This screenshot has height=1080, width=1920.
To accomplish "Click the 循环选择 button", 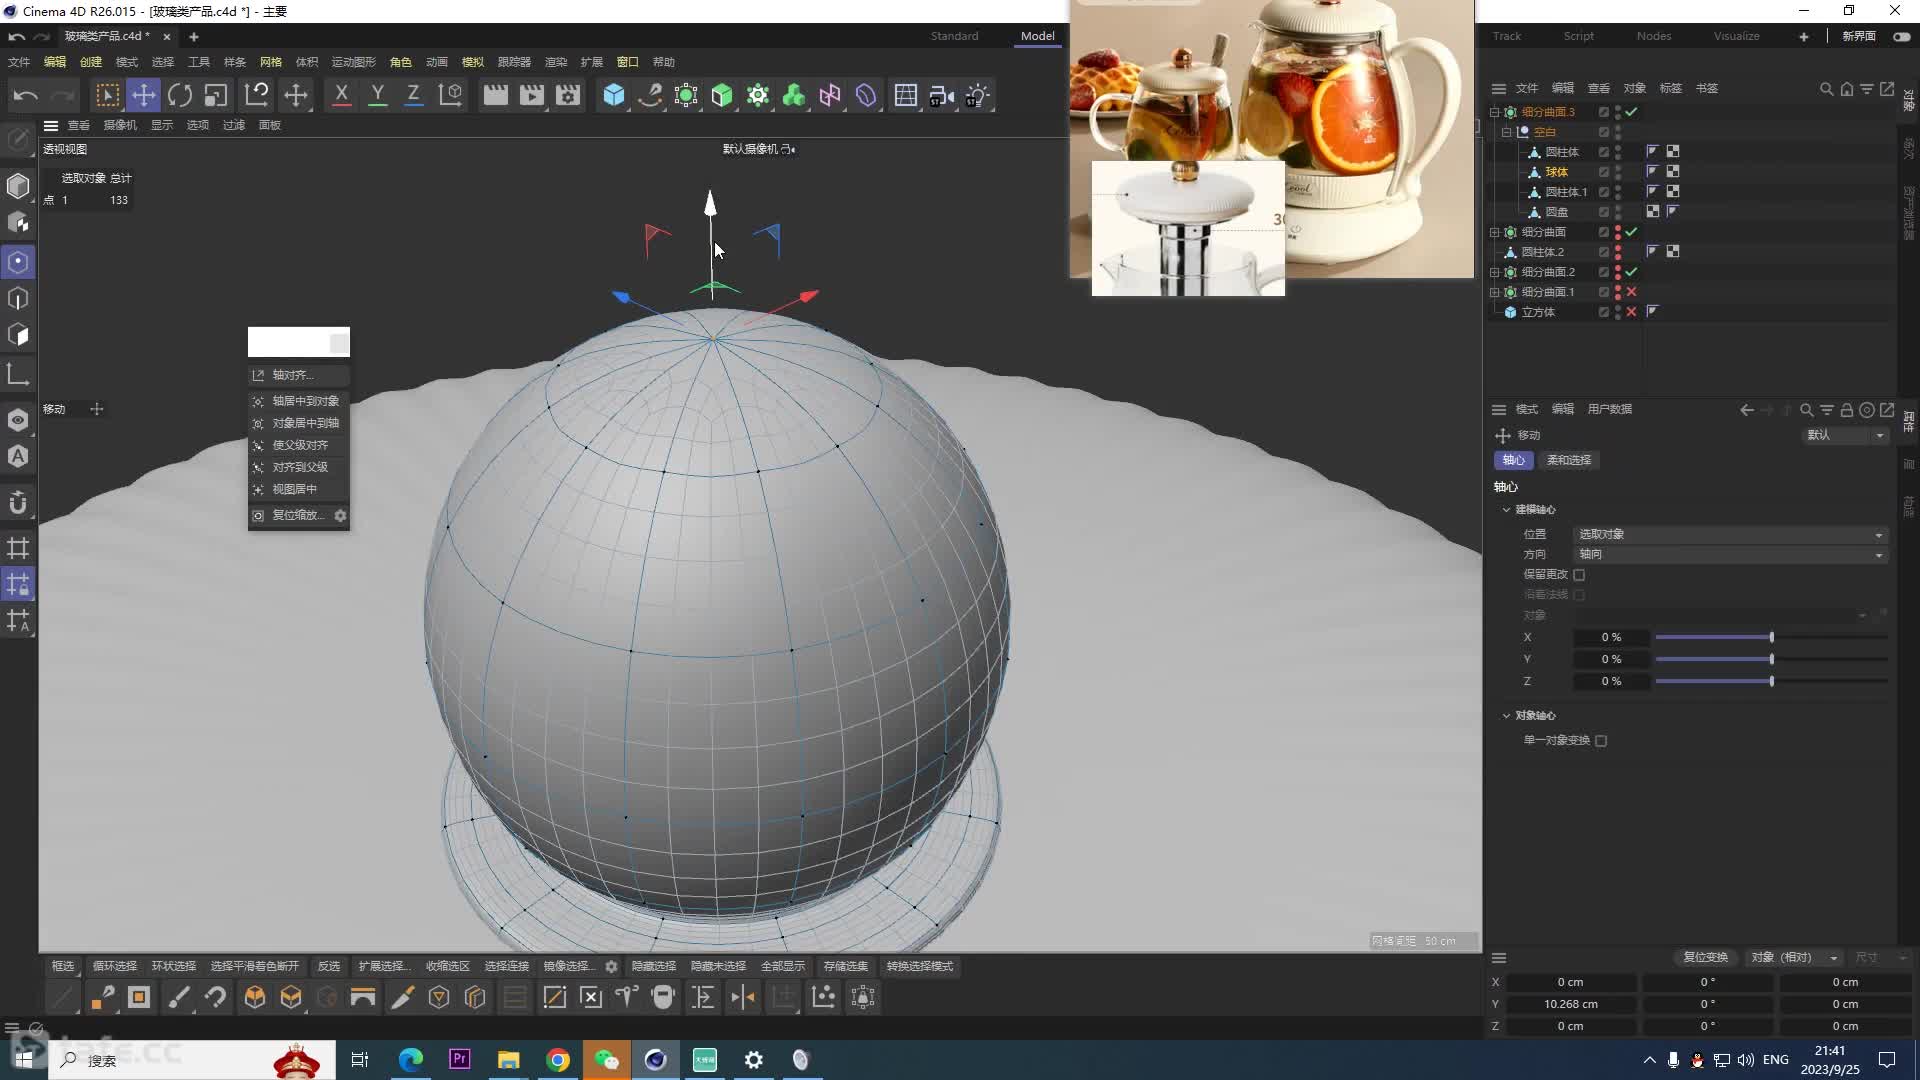I will click(115, 966).
